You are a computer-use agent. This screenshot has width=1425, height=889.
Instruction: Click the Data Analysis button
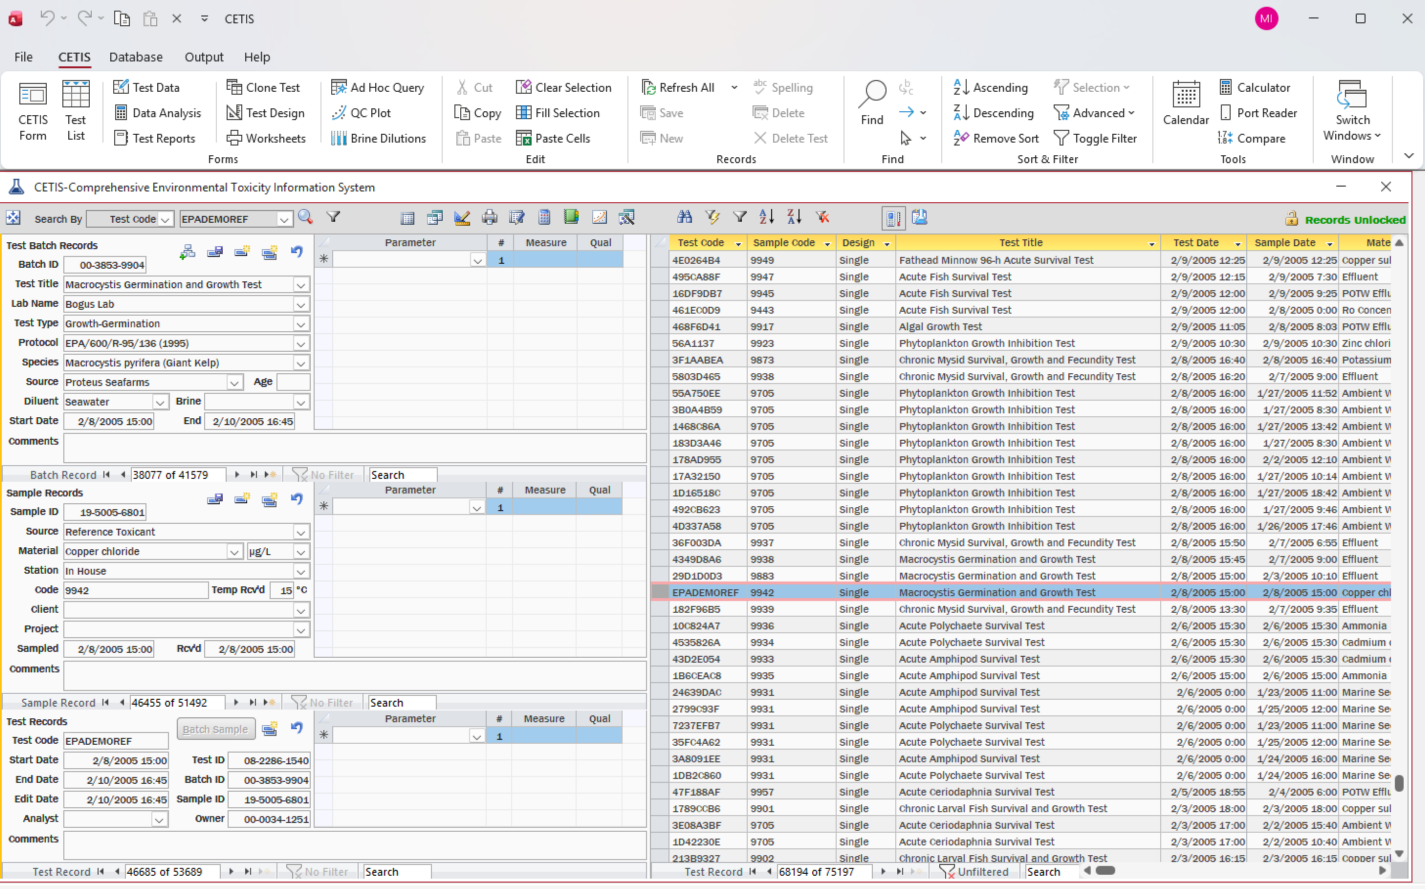[157, 113]
